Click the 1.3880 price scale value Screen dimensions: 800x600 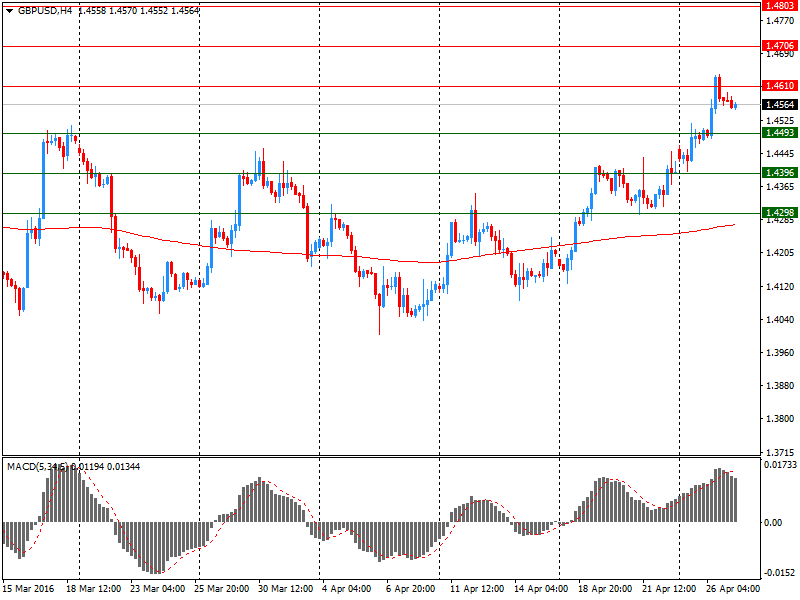[x=780, y=386]
